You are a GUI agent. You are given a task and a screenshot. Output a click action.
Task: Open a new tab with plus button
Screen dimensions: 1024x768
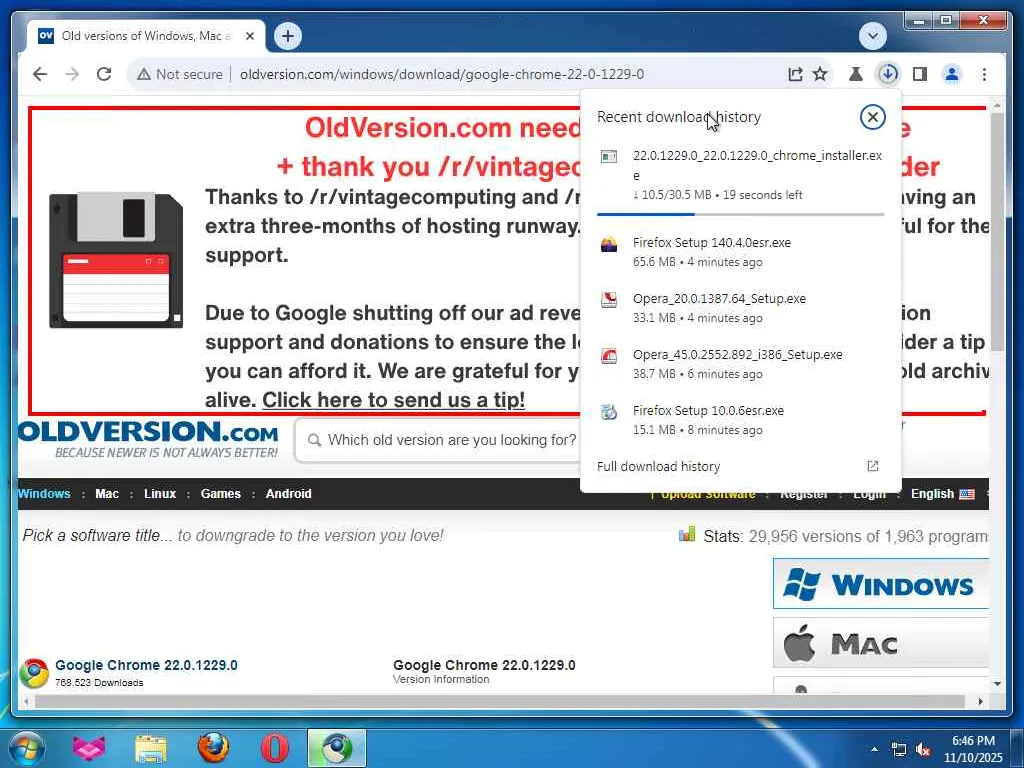pyautogui.click(x=288, y=35)
